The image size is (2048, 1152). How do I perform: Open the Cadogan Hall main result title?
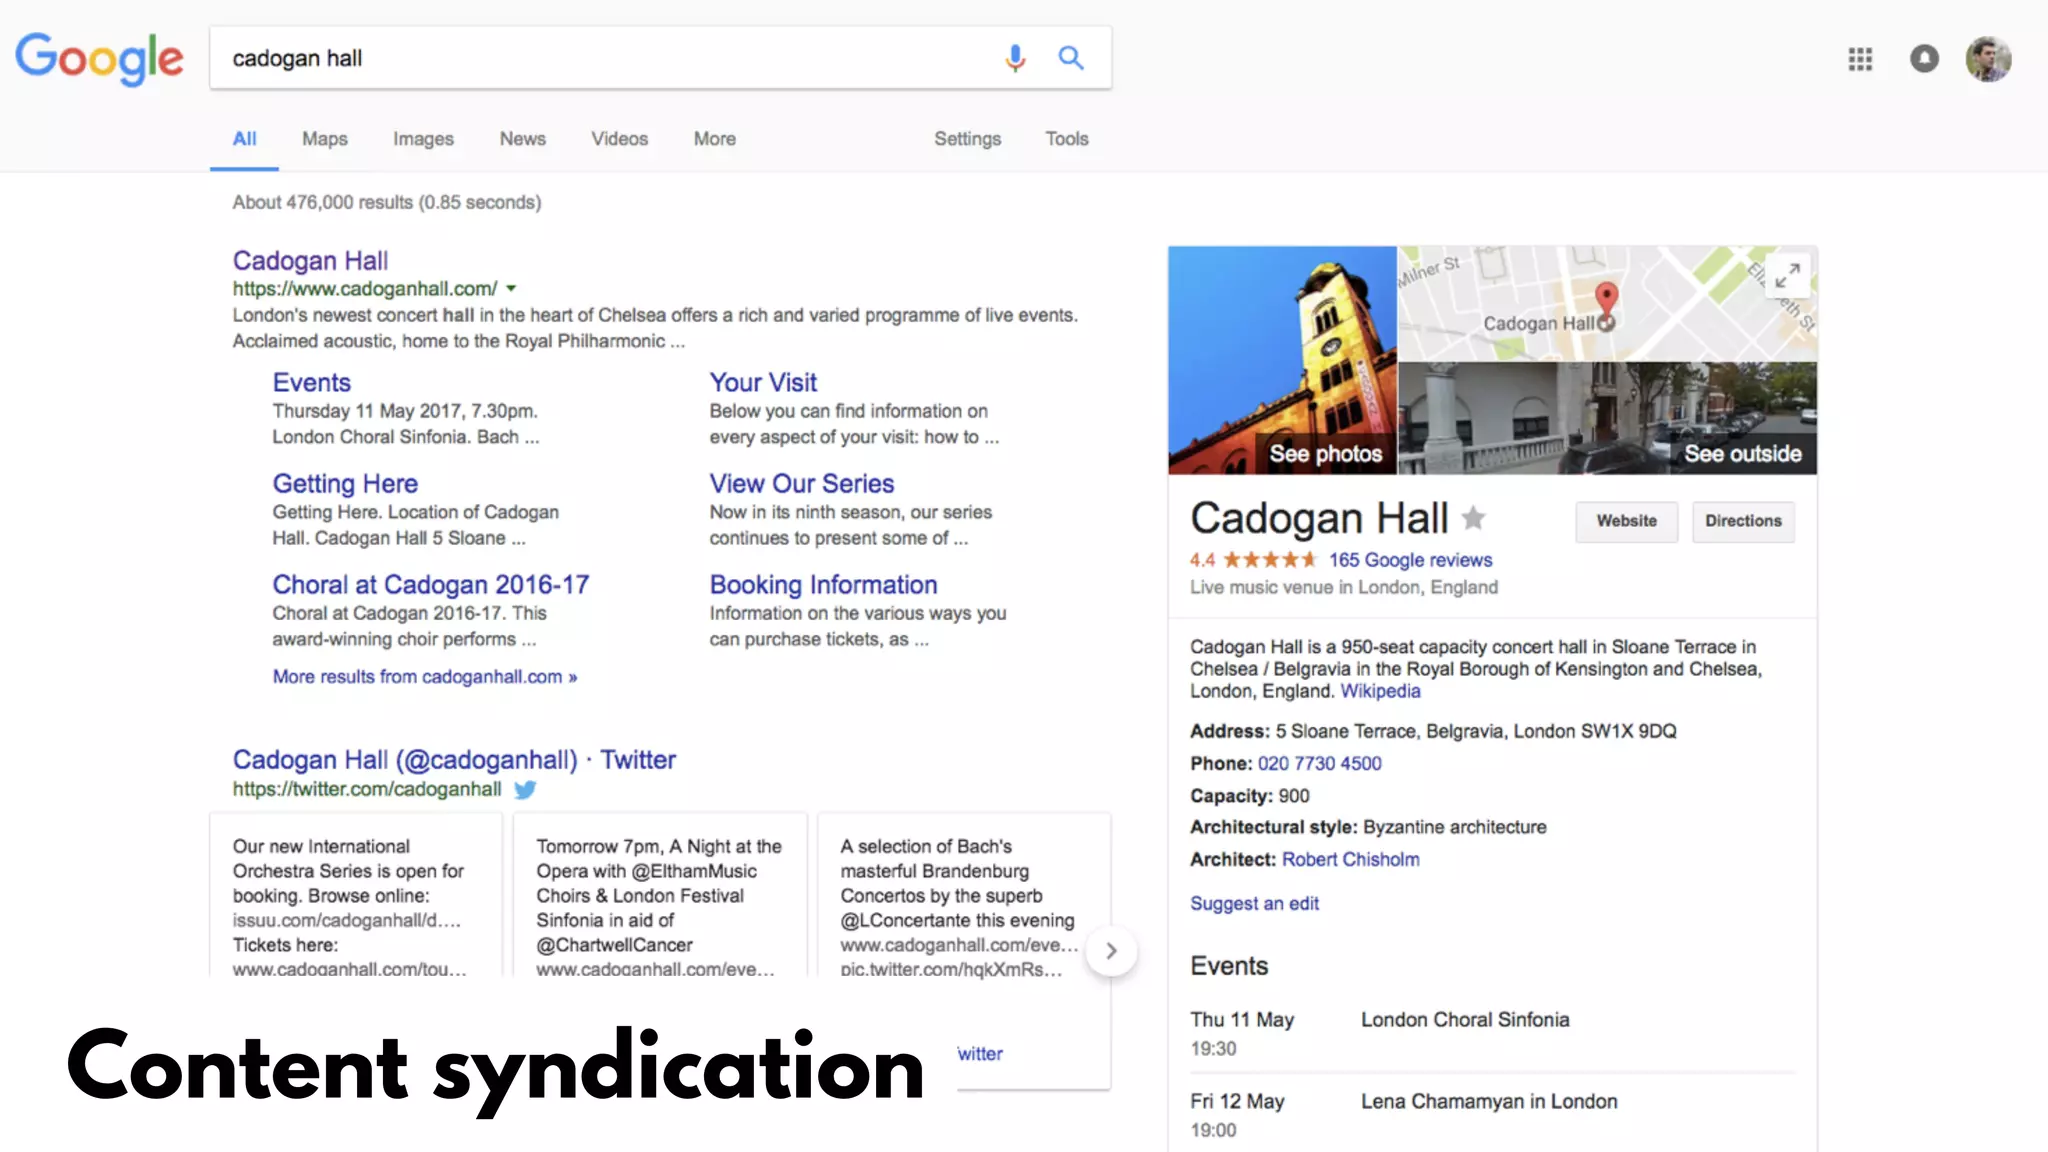(310, 261)
